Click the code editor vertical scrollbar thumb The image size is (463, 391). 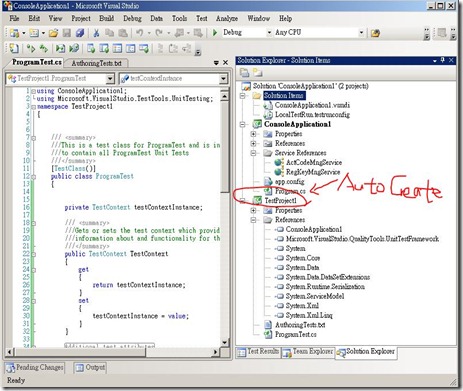225,147
